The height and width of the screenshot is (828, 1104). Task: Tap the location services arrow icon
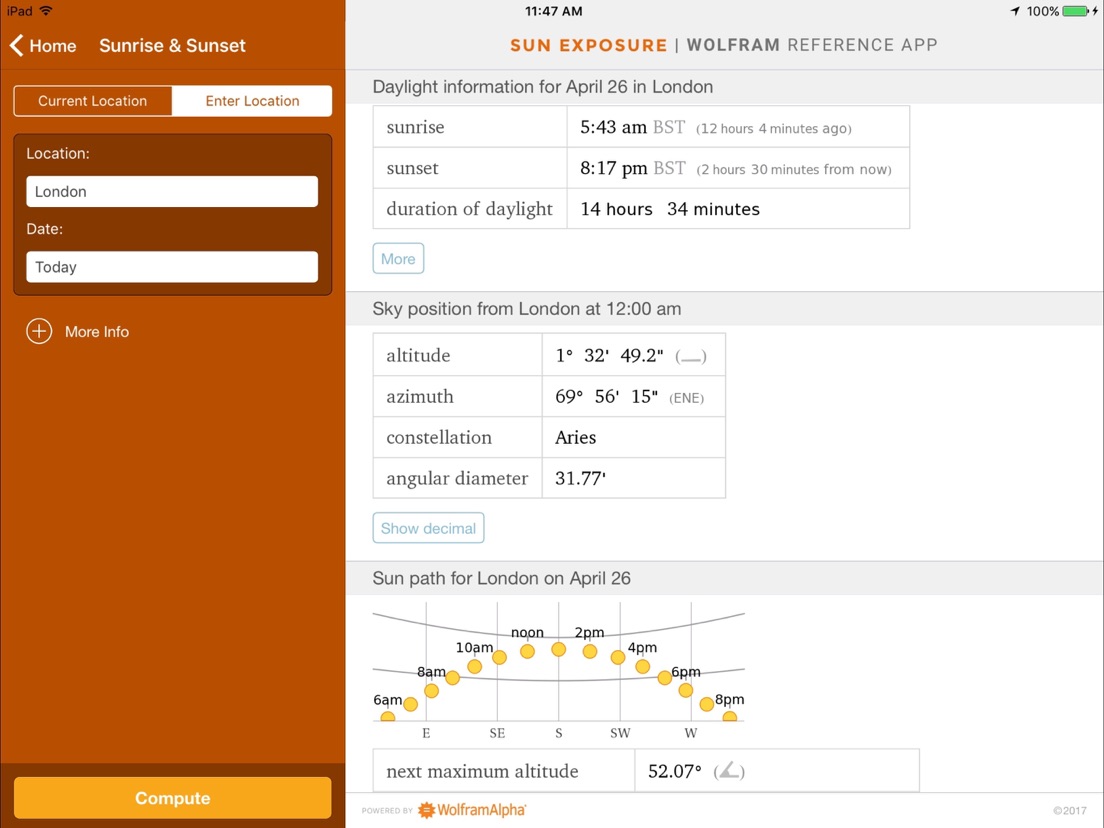(x=1015, y=11)
